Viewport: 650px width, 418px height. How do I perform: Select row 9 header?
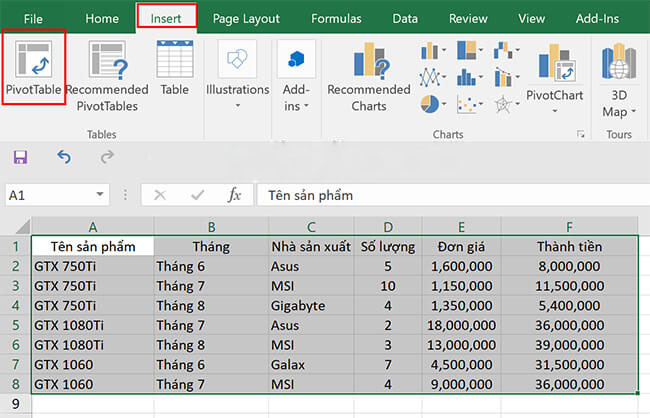(x=15, y=404)
